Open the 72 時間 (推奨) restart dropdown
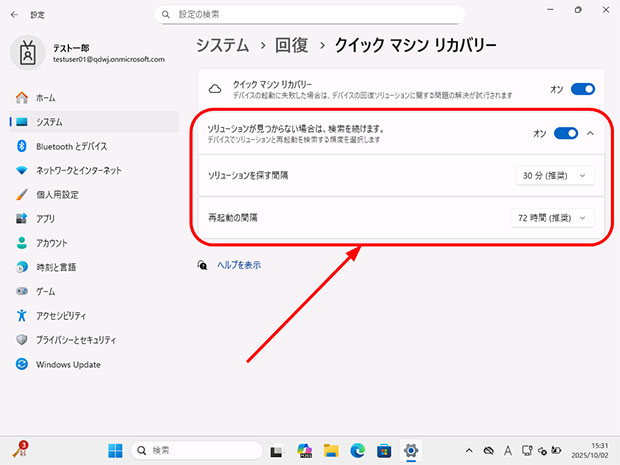Screen dimensions: 620x465 (x=552, y=218)
